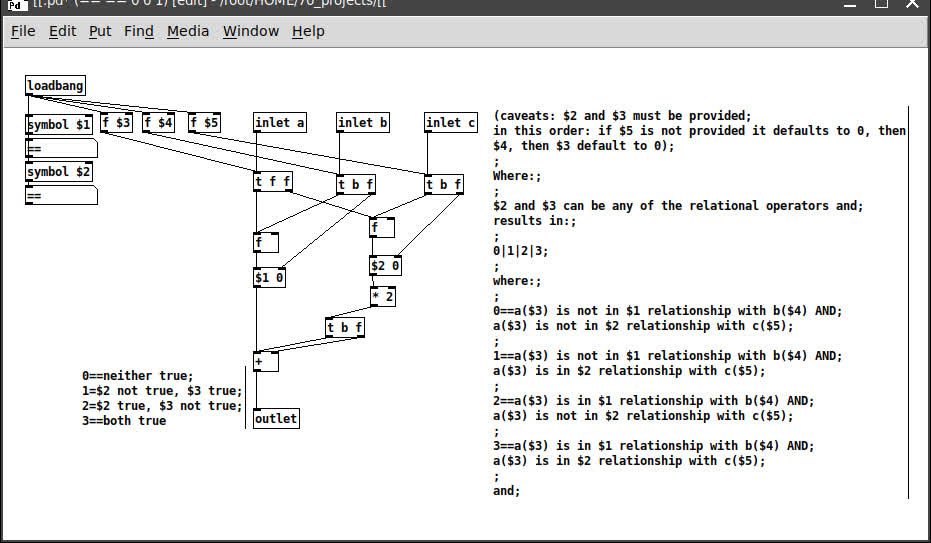Screen dimensions: 931x543
Task: Select the 't b f' object below inlet c
Action: [444, 185]
